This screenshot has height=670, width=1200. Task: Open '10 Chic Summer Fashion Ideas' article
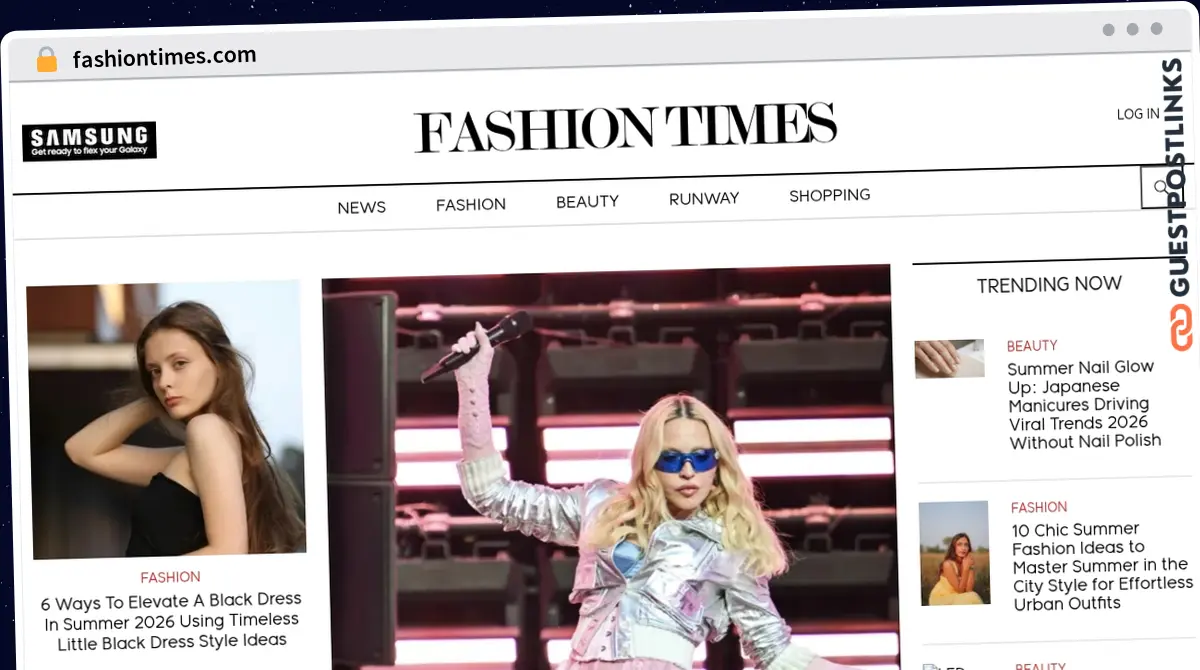(x=1102, y=566)
